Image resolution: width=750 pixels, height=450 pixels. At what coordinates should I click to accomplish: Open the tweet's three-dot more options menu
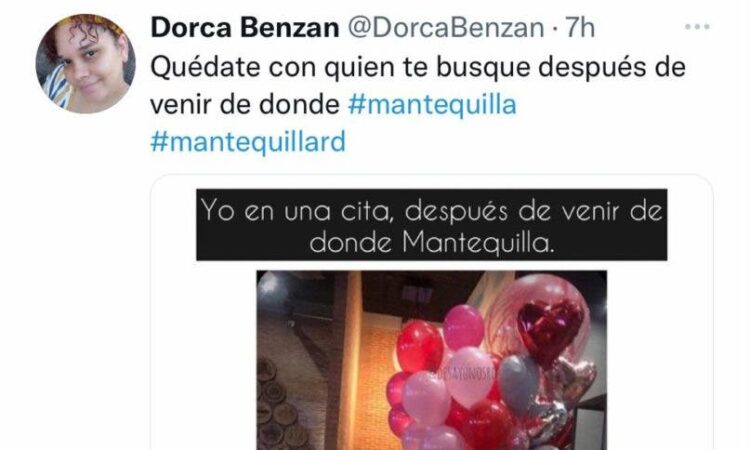tap(697, 27)
